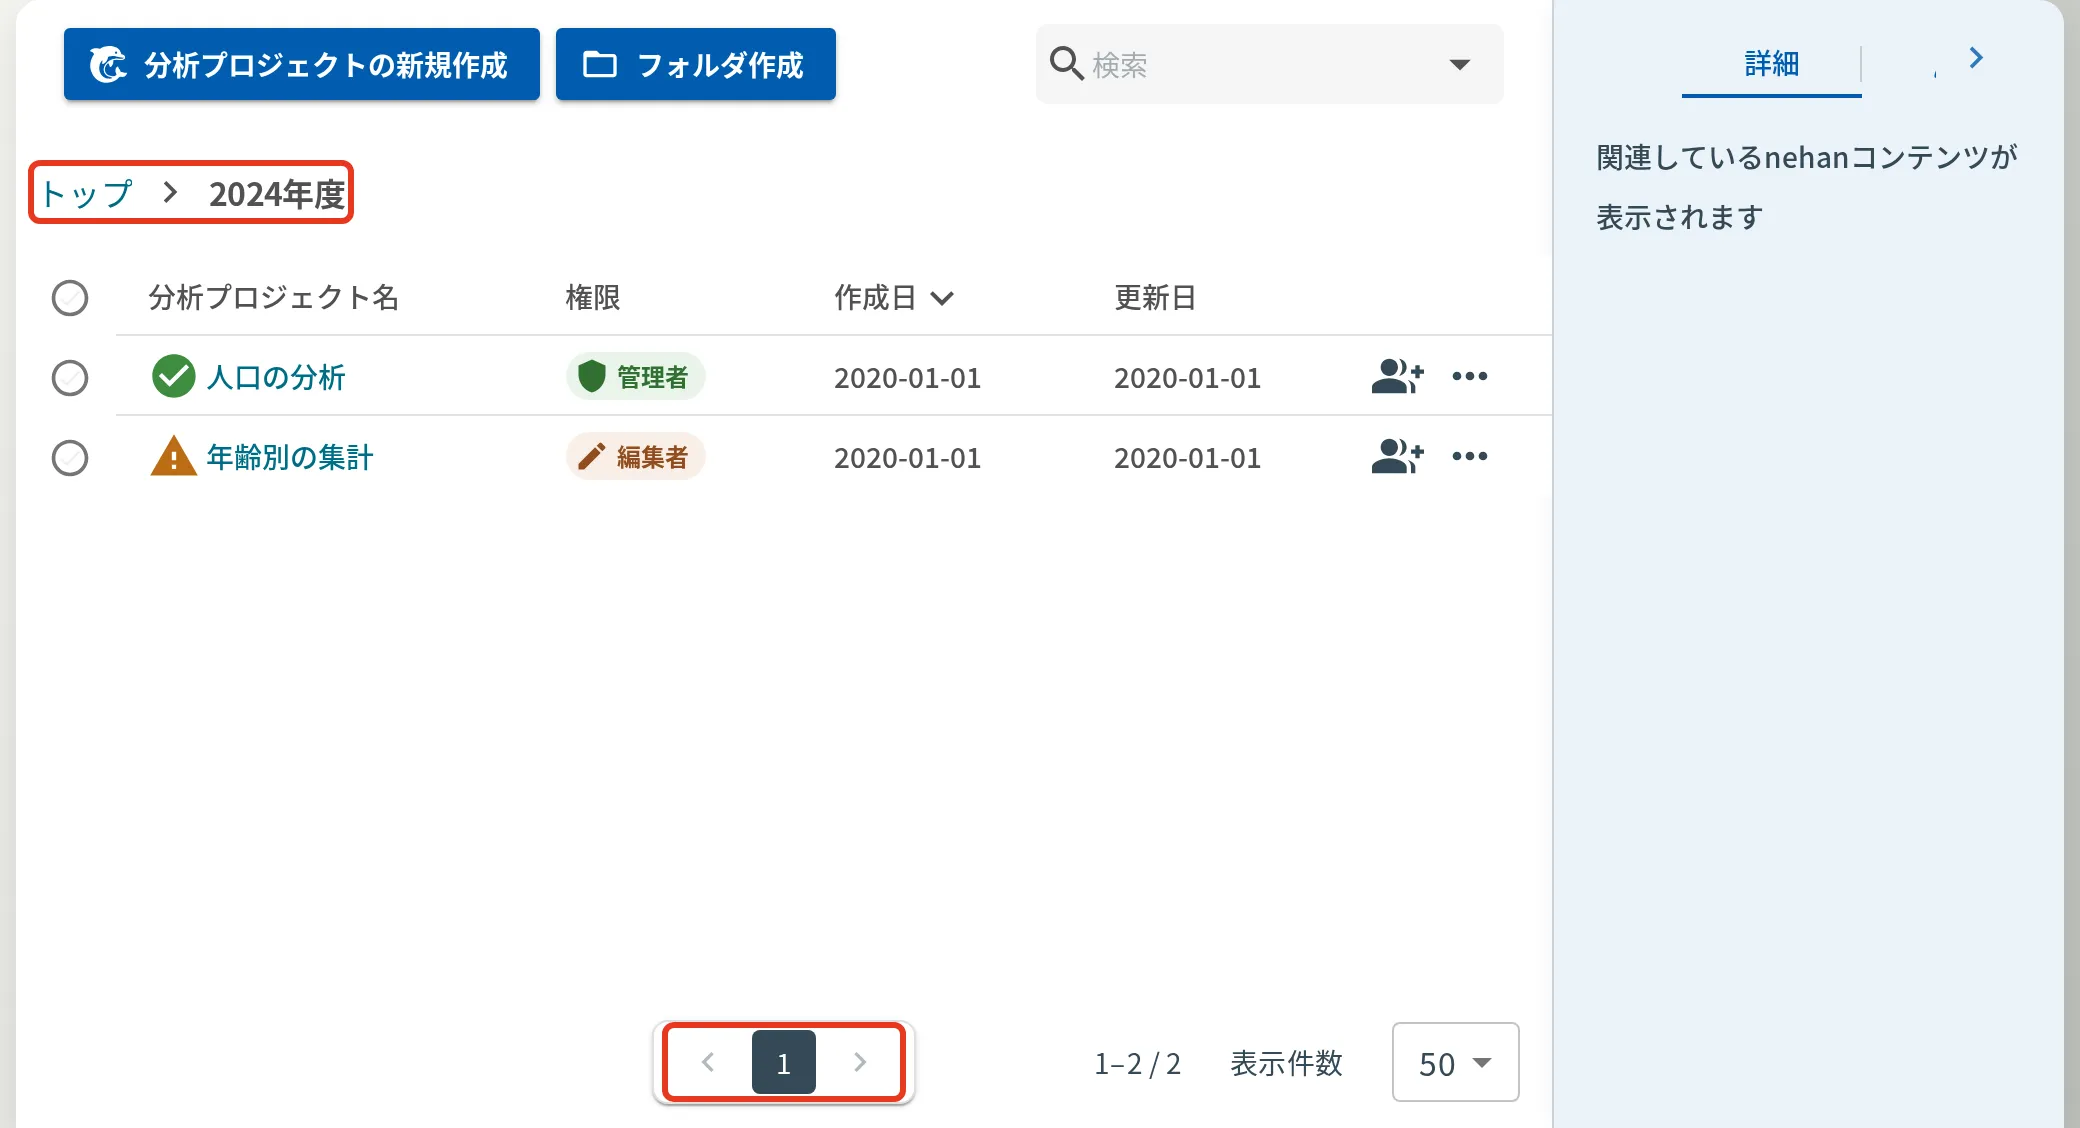2080x1128 pixels.
Task: Switch to the 詳細 tab
Action: coord(1771,64)
